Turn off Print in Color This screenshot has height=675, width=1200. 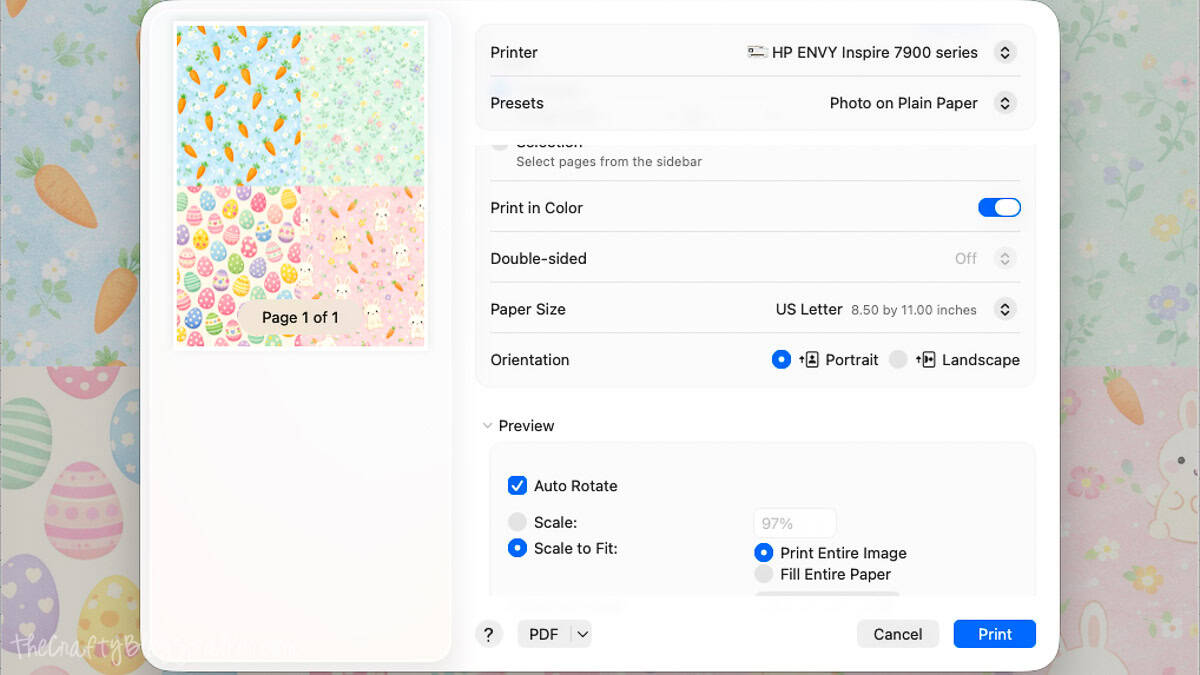coord(999,207)
